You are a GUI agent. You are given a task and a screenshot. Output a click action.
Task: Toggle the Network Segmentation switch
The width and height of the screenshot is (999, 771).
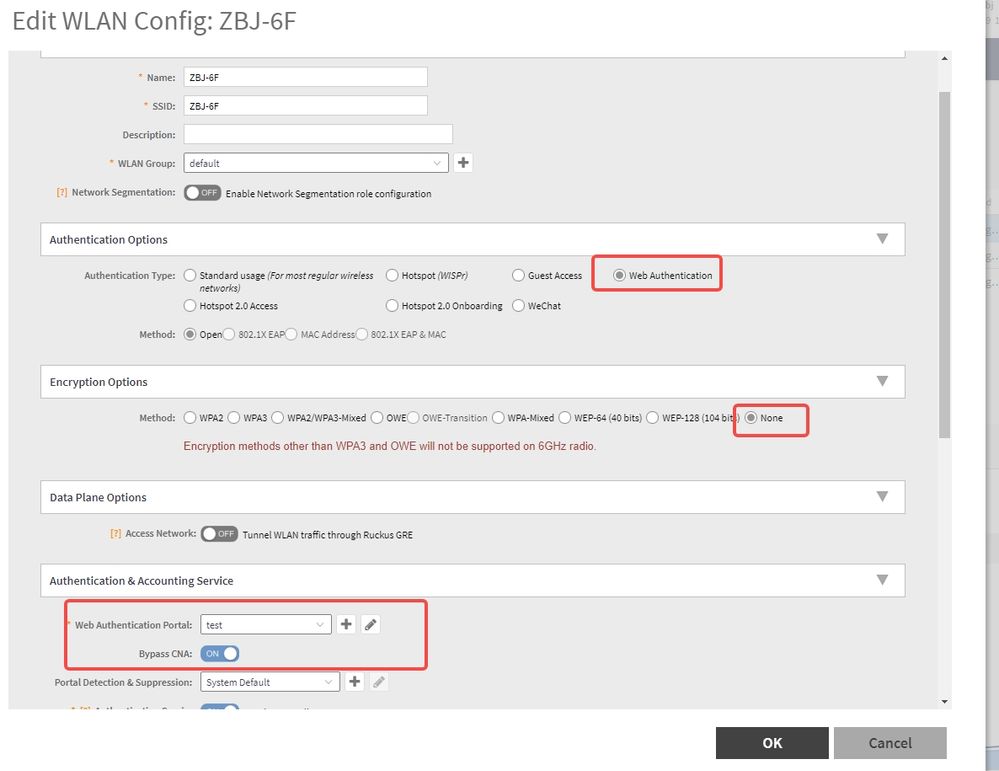(203, 193)
